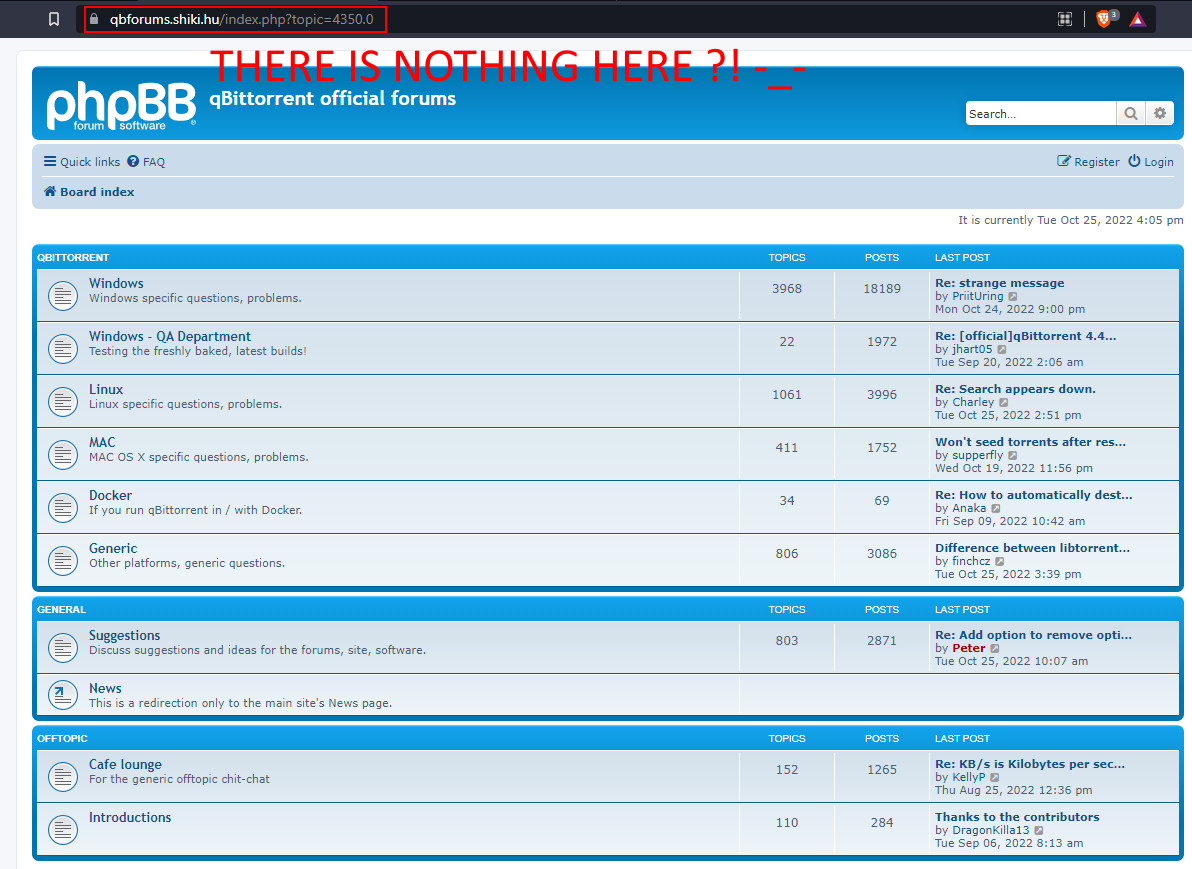1192x869 pixels.
Task: Click the lock icon in the address bar
Action: pos(94,19)
